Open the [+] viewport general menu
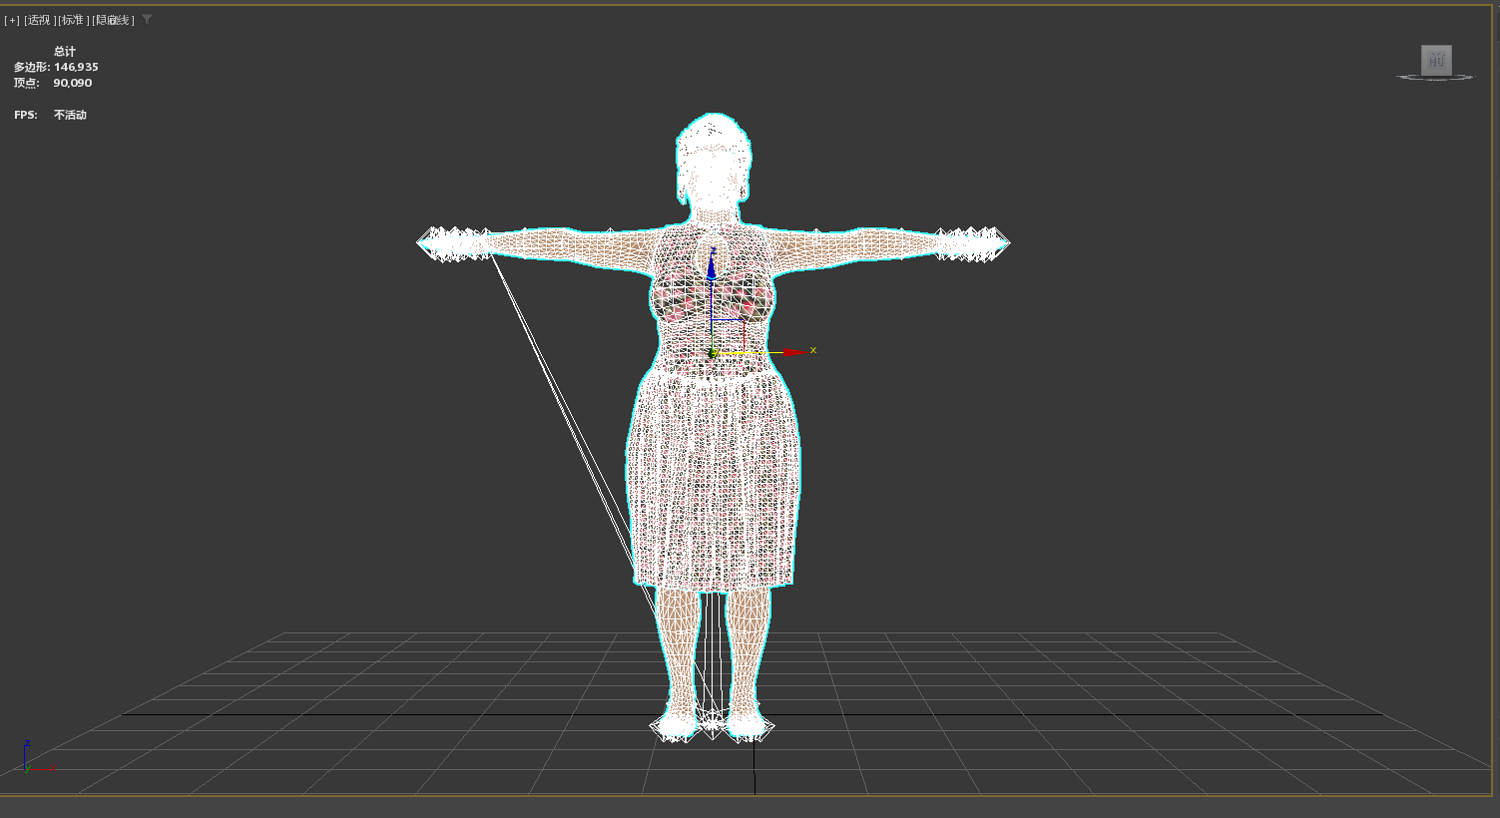Viewport: 1500px width, 818px height. [x=12, y=20]
